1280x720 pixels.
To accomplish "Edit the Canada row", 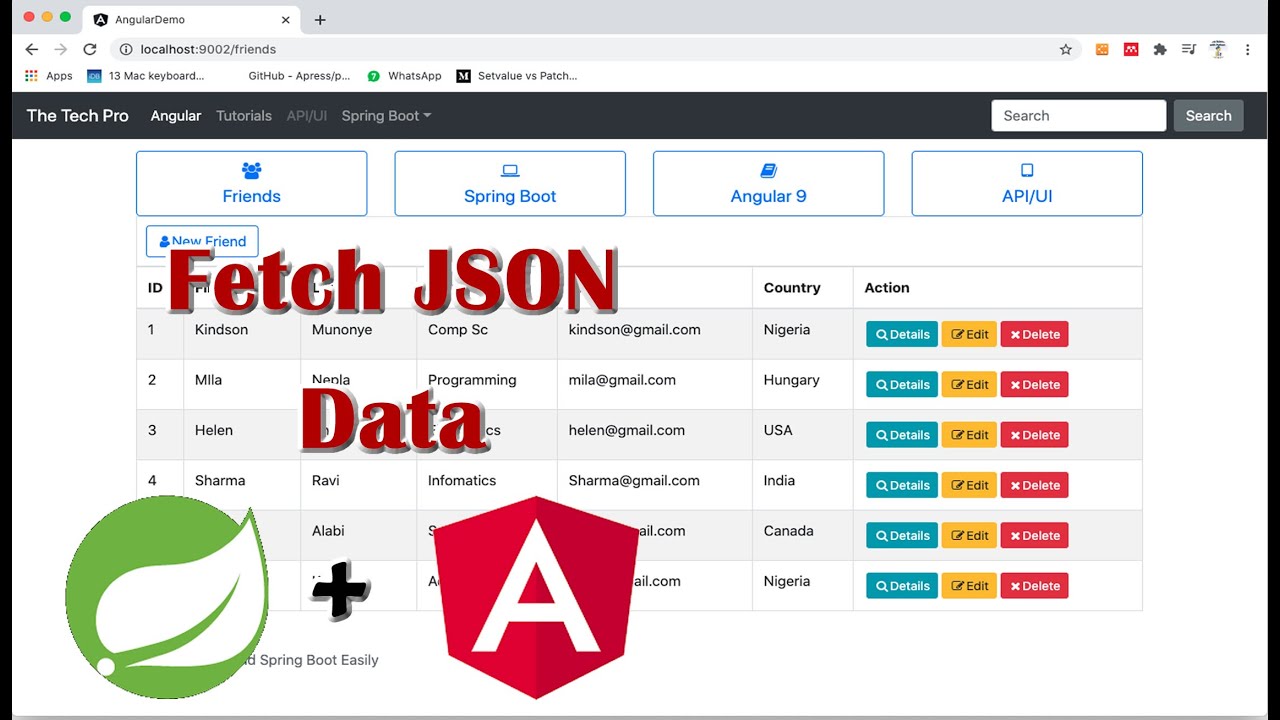I will pyautogui.click(x=969, y=535).
